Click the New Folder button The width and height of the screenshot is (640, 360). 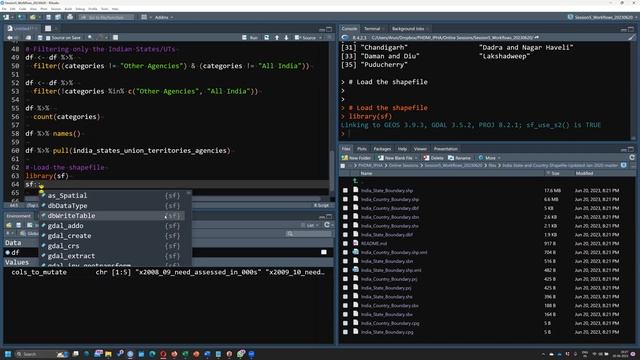[356, 158]
